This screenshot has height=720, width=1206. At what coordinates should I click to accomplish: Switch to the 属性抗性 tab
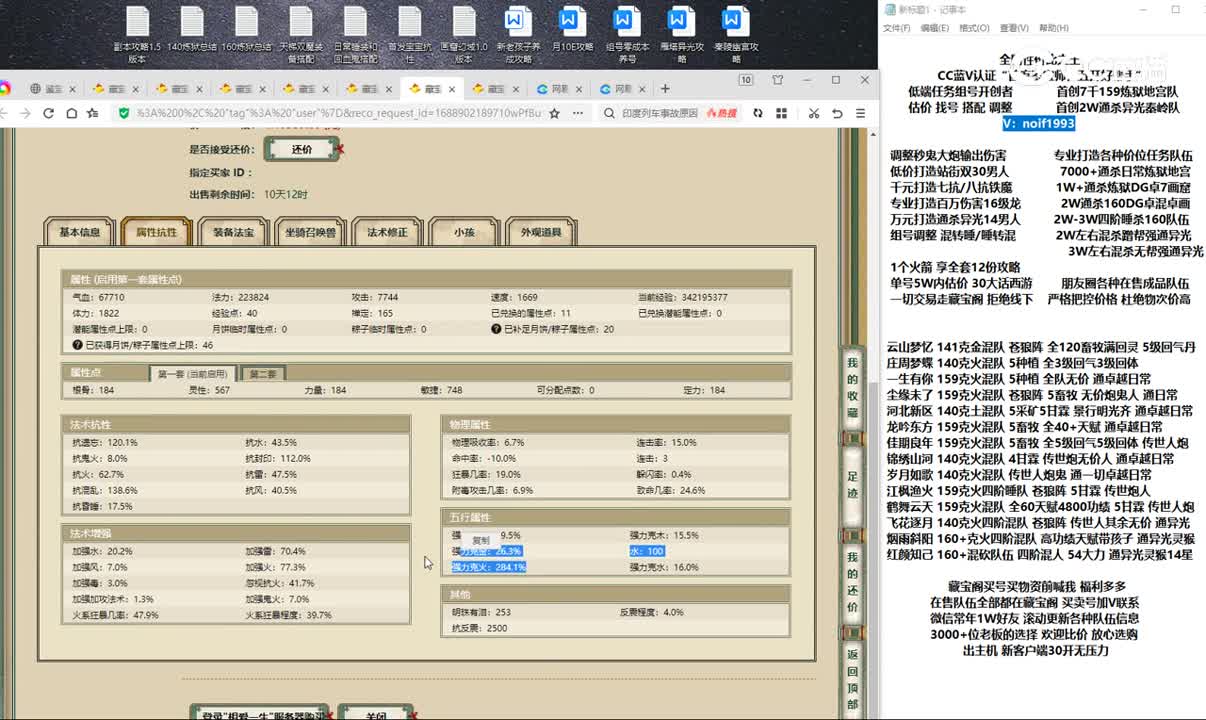coord(156,232)
